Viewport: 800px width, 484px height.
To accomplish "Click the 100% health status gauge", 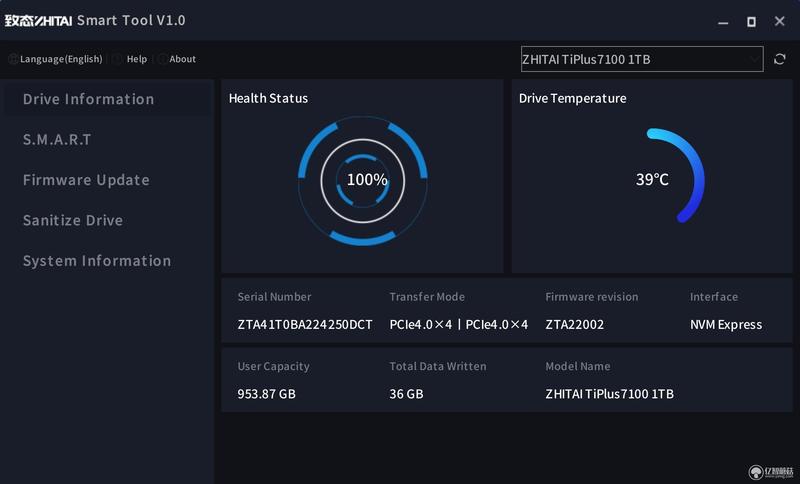I will point(363,181).
